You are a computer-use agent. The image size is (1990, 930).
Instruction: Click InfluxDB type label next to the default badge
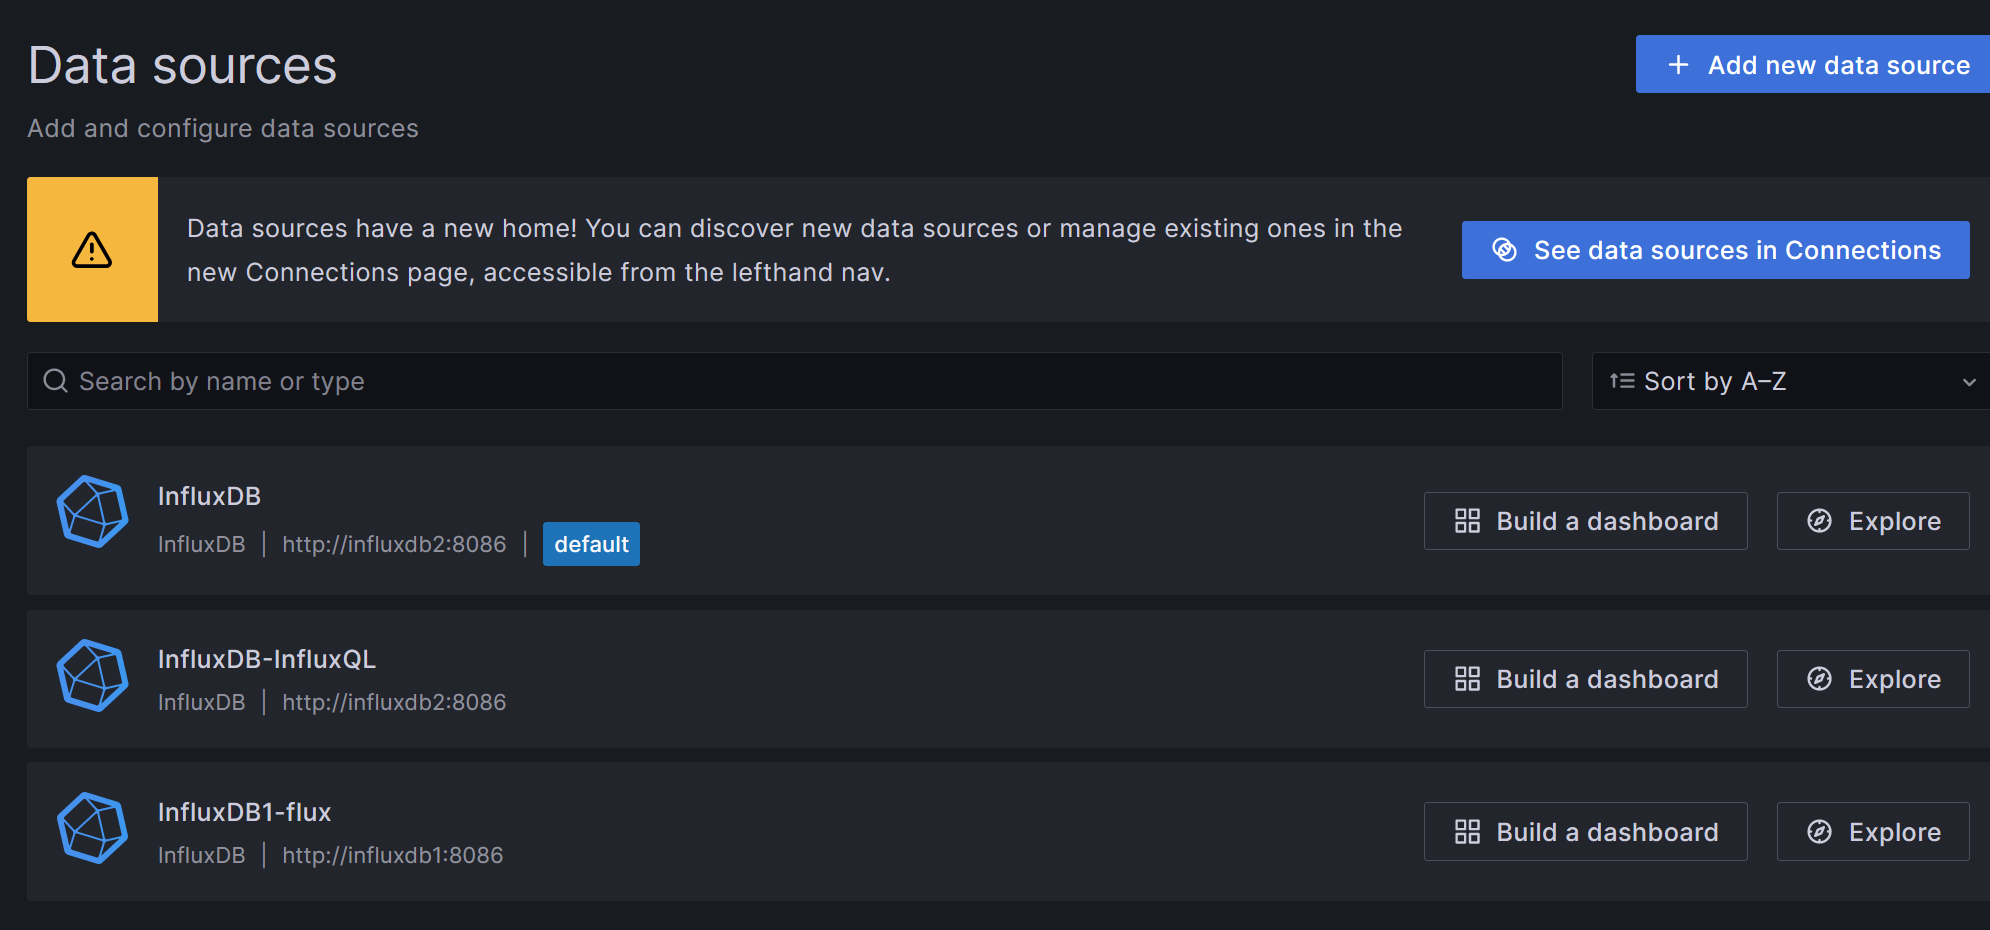tap(201, 544)
